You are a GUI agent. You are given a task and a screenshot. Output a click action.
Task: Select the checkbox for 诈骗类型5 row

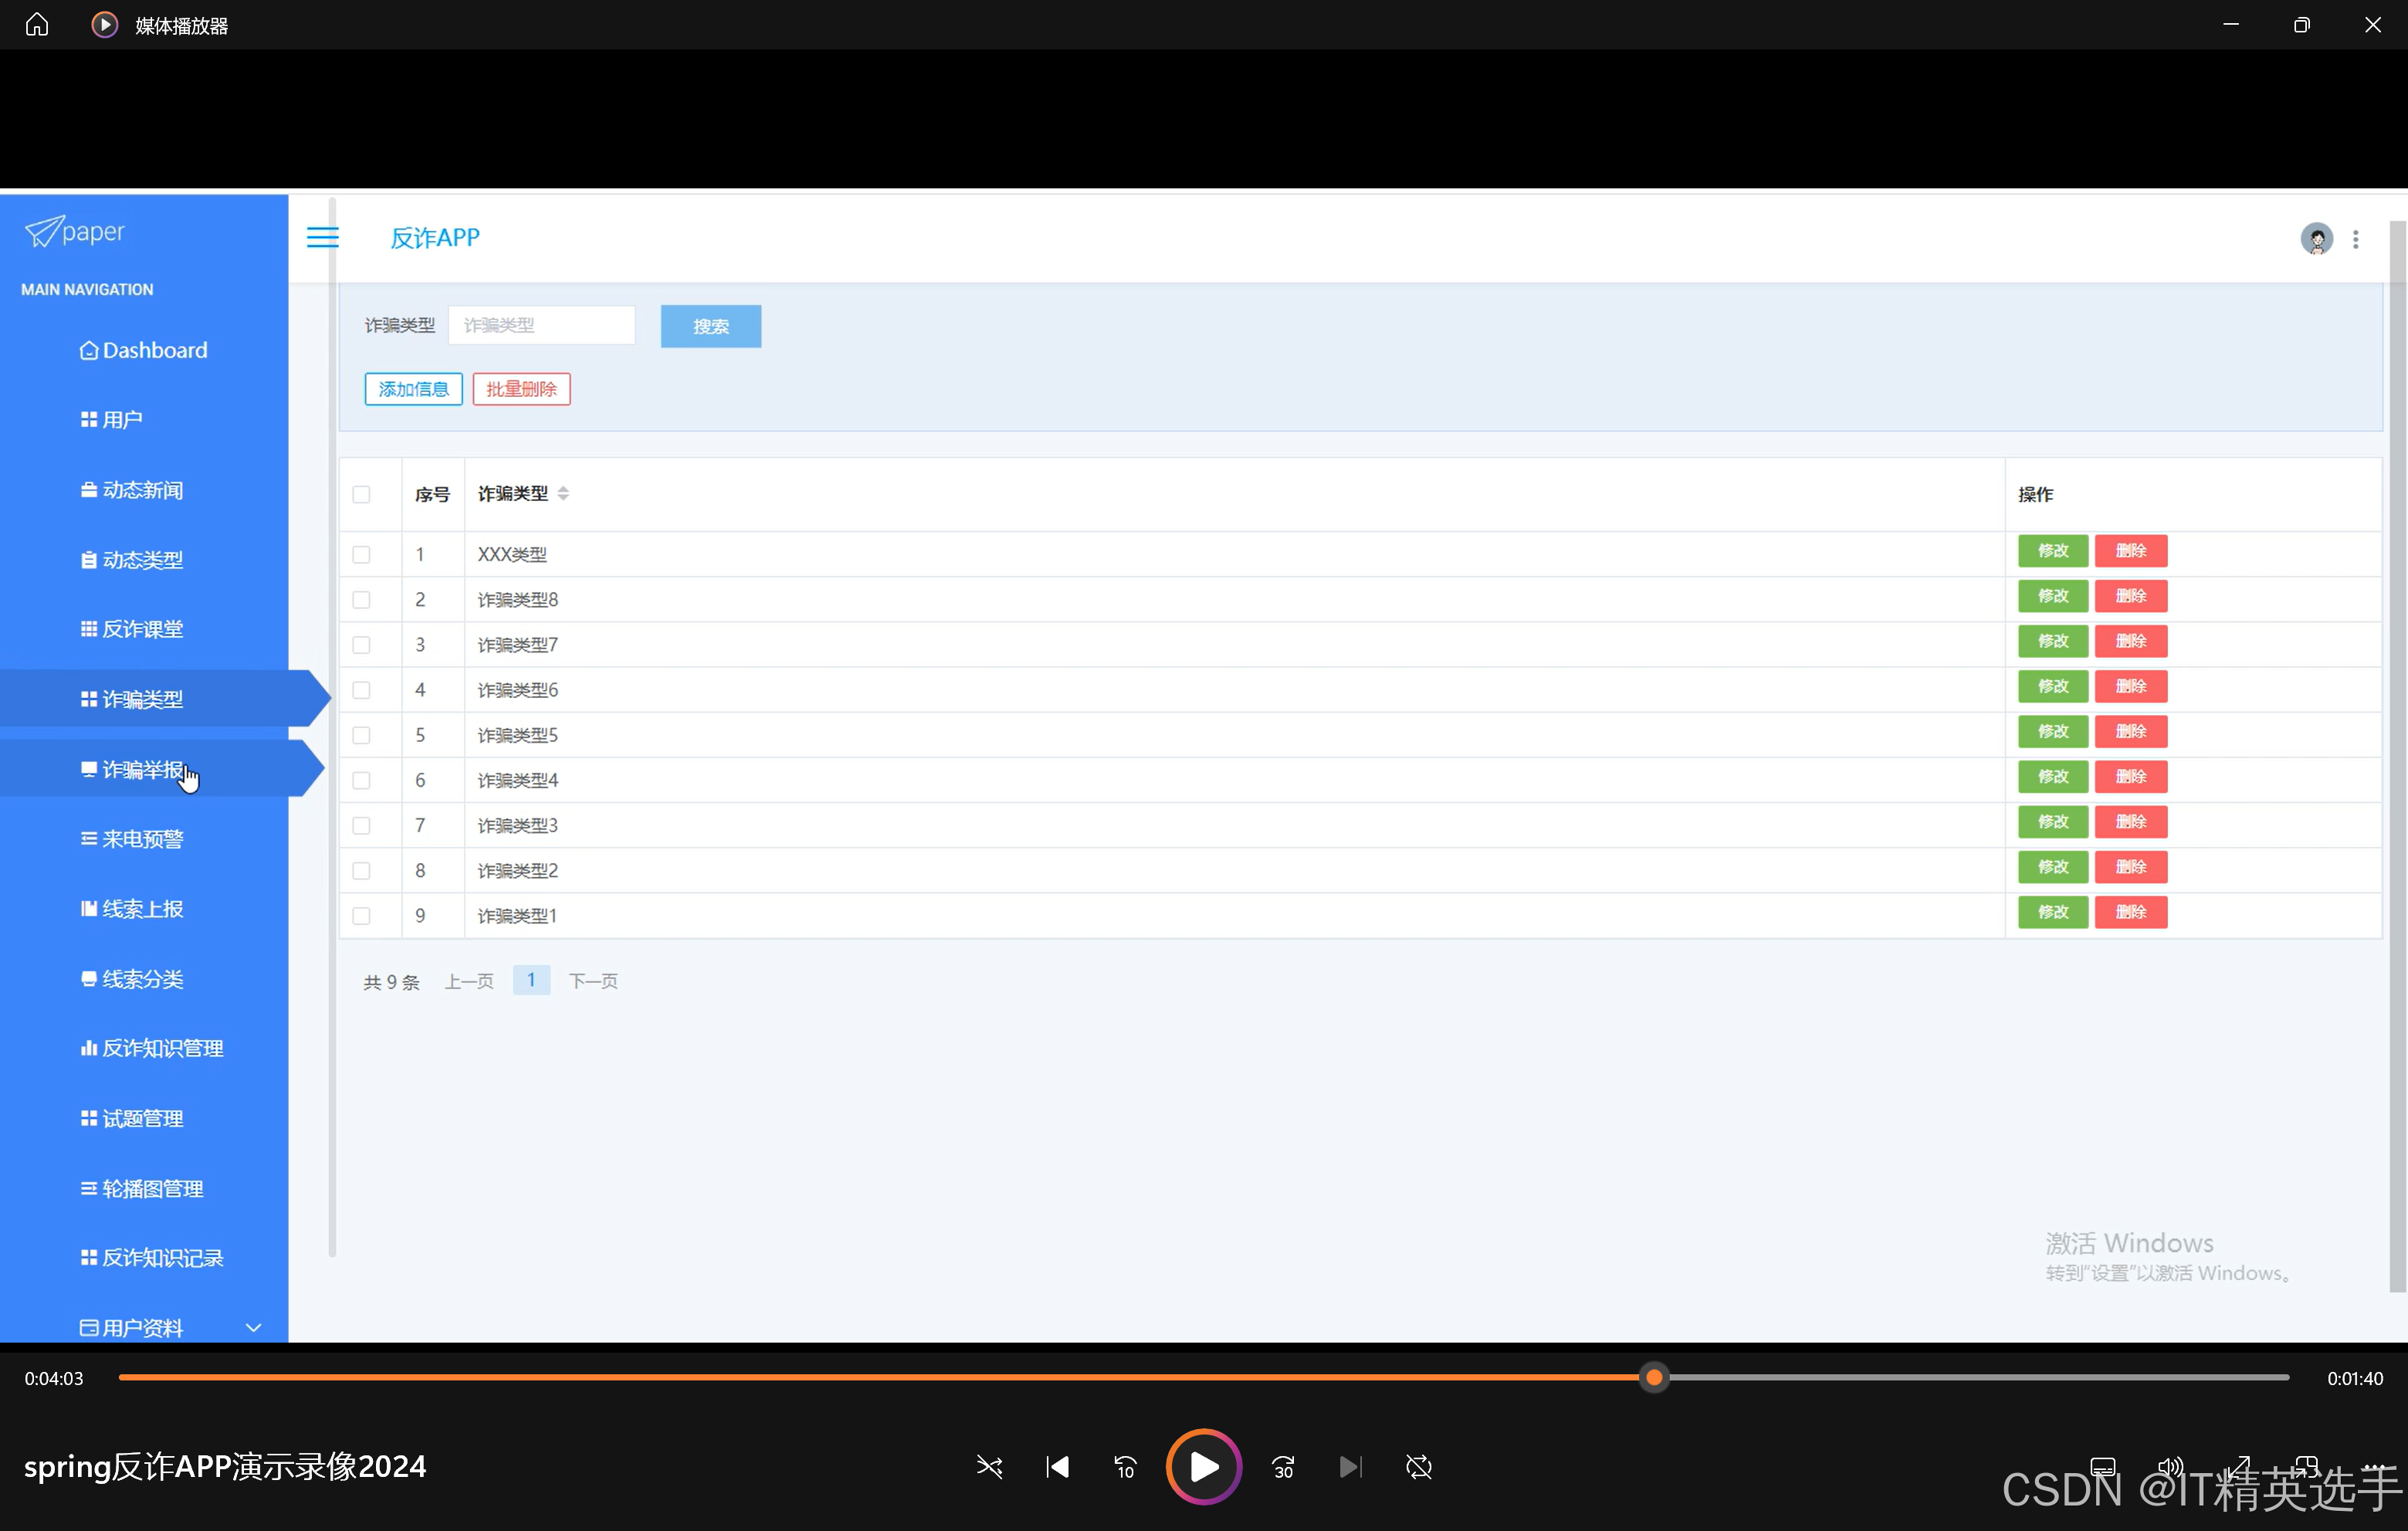pos(361,735)
